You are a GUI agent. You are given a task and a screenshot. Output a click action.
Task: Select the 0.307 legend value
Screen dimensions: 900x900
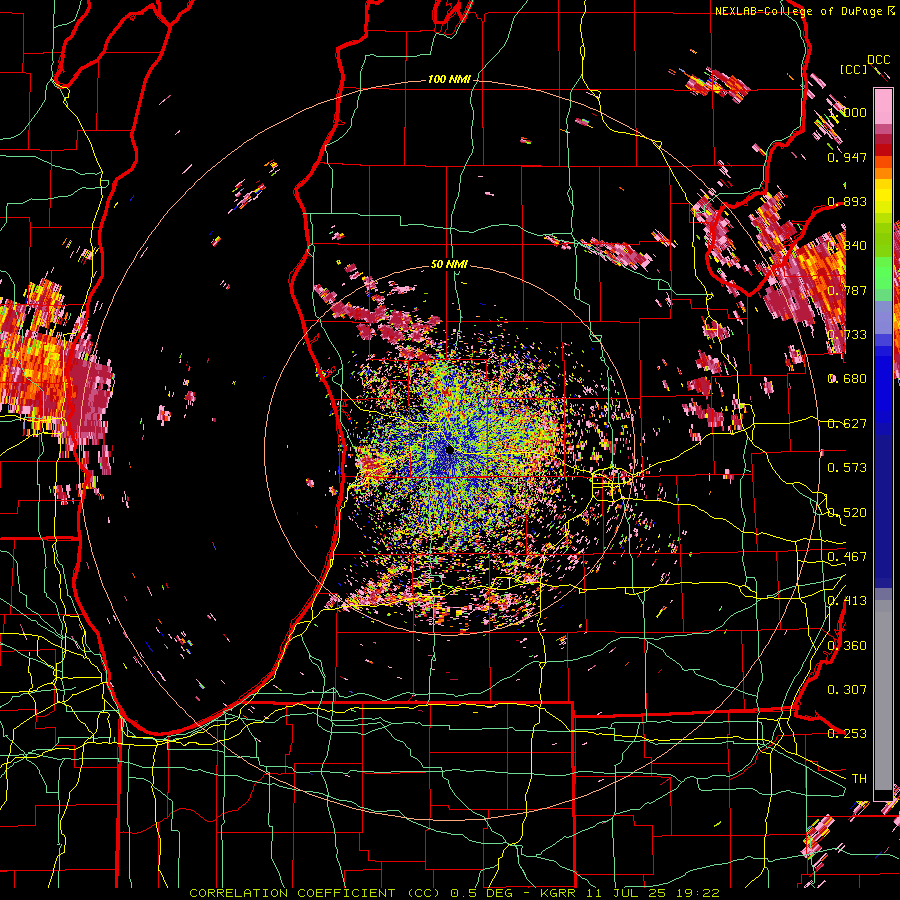click(847, 689)
